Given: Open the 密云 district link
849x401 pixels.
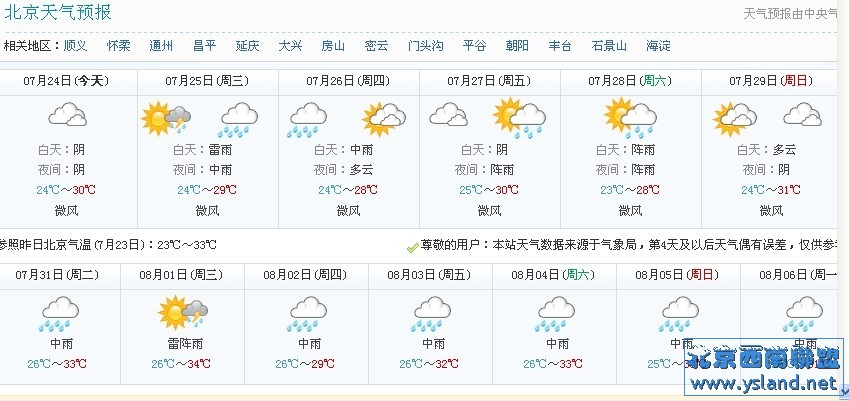Looking at the screenshot, I should 376,46.
